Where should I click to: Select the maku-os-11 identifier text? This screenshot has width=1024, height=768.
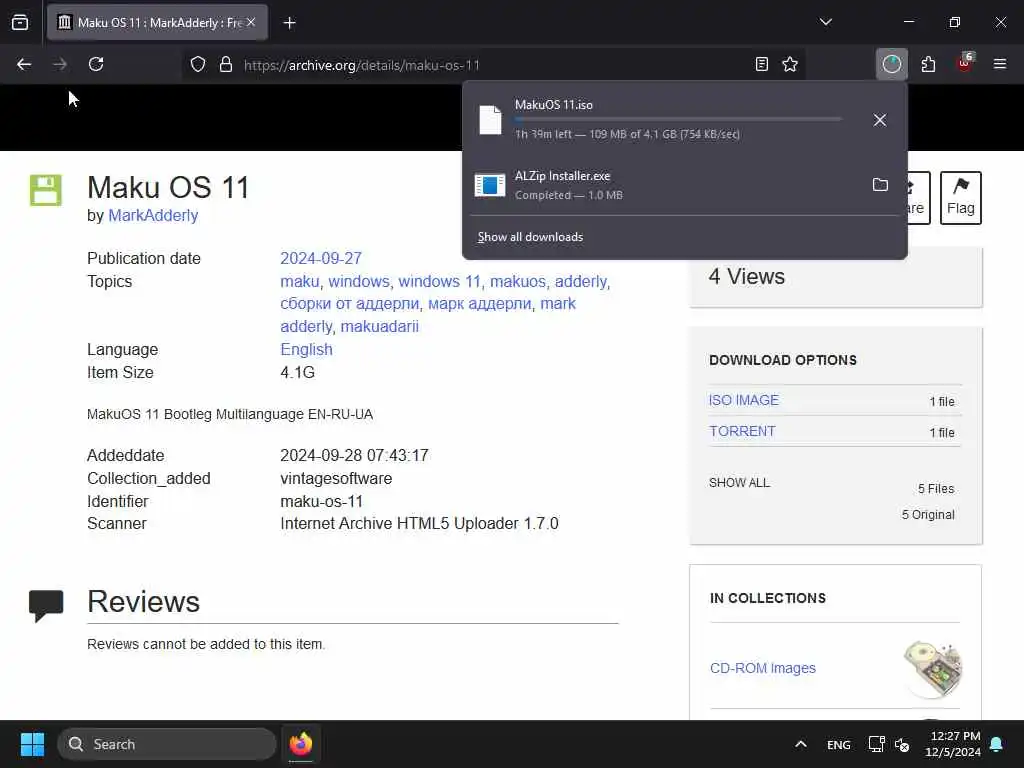click(x=321, y=502)
